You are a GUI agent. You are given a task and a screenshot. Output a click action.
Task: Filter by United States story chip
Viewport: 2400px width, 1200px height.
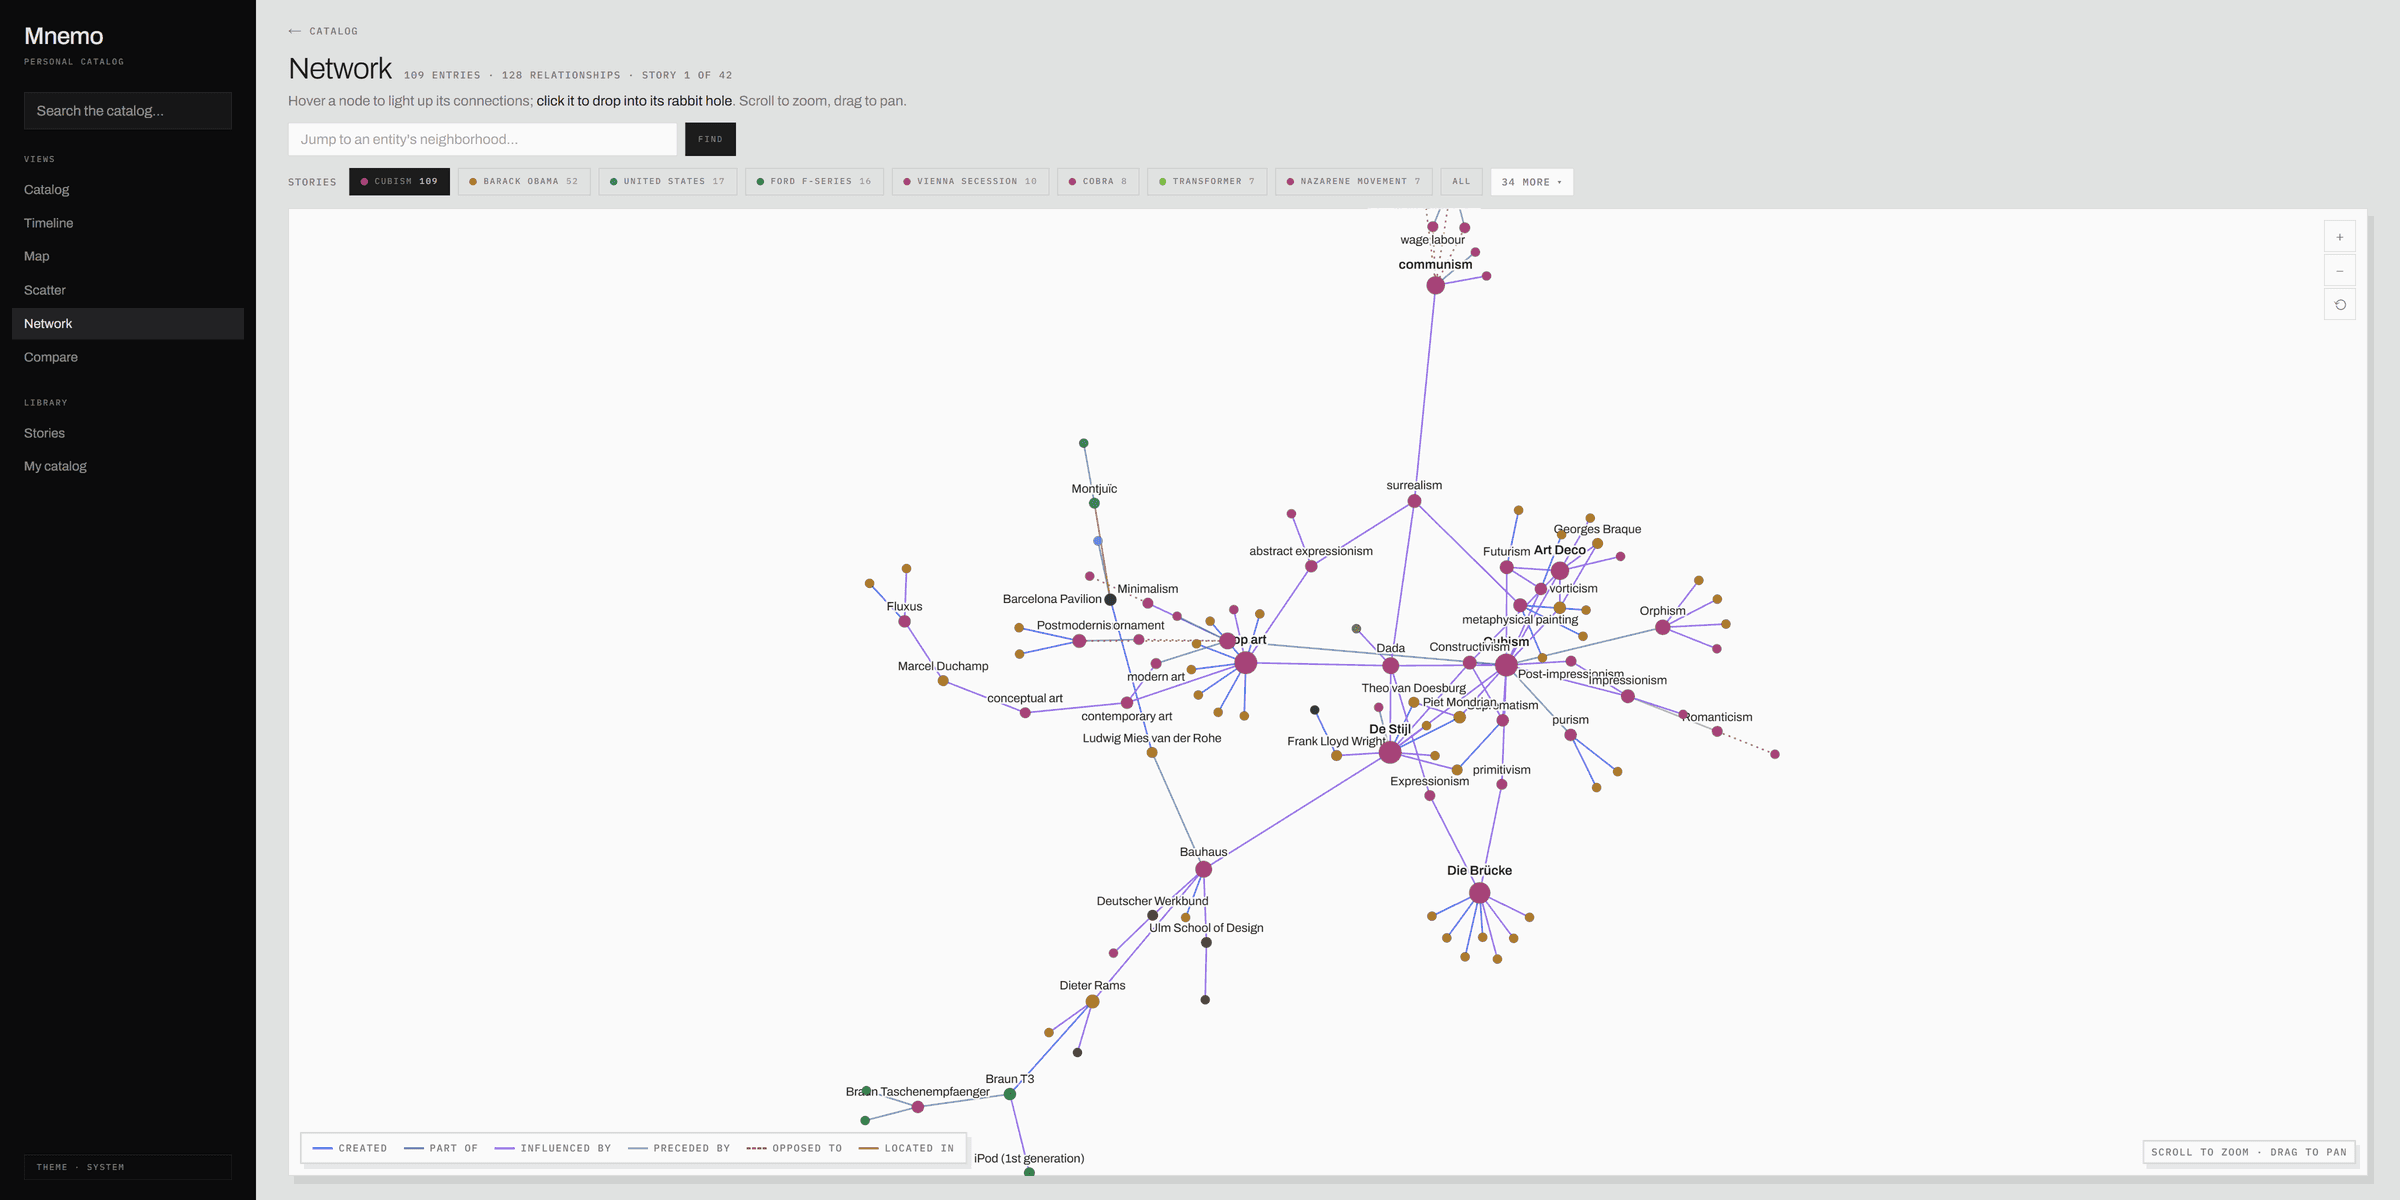coord(668,182)
